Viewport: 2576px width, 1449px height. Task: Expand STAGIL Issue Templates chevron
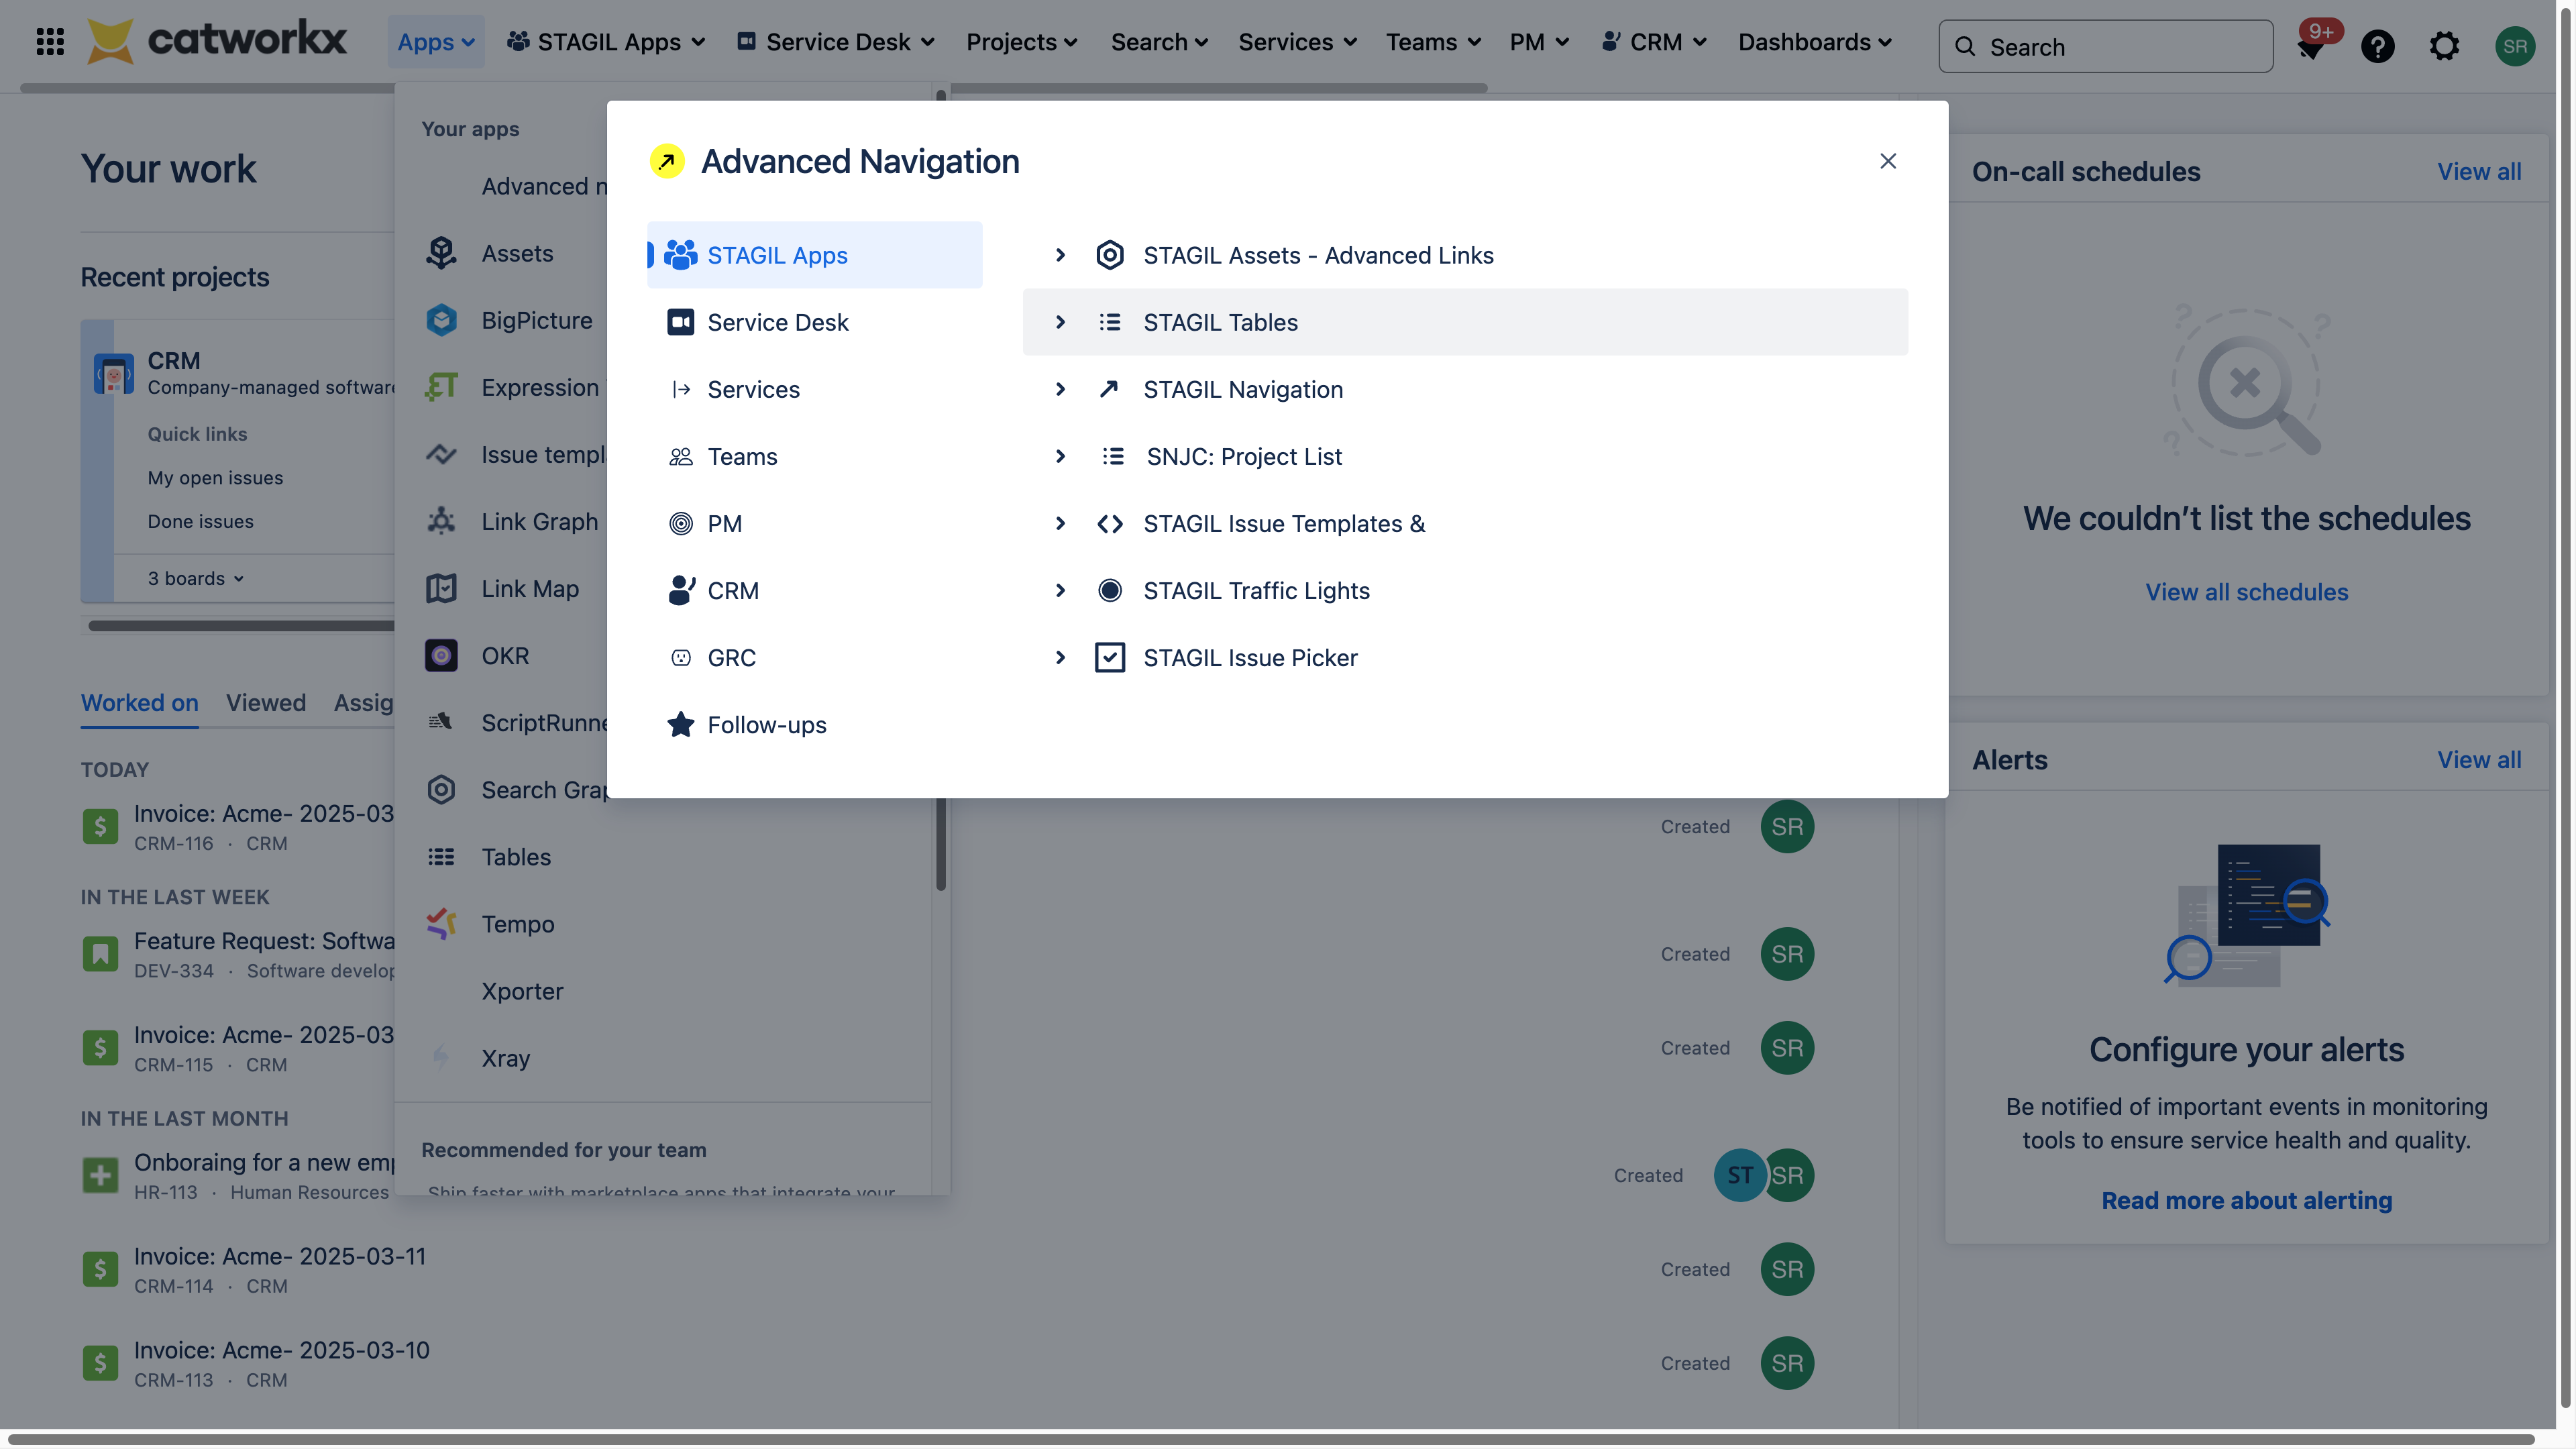pyautogui.click(x=1061, y=523)
